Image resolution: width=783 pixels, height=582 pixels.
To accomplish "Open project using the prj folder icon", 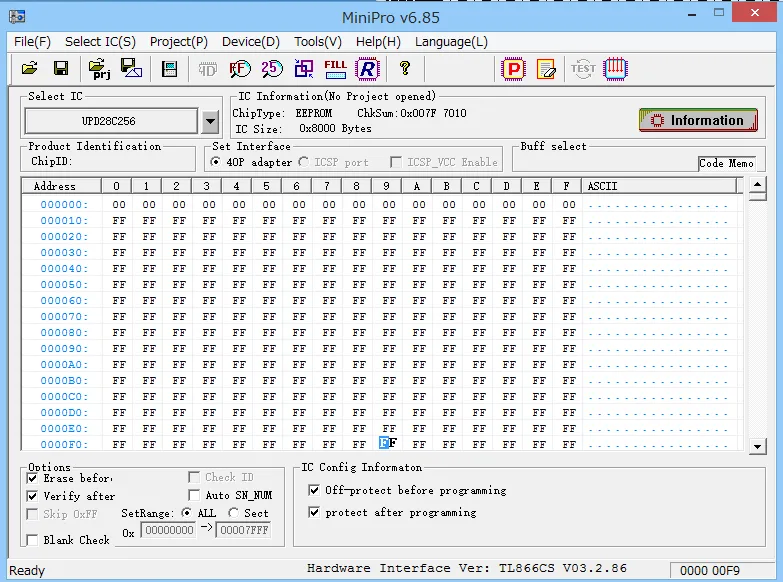I will 99,68.
